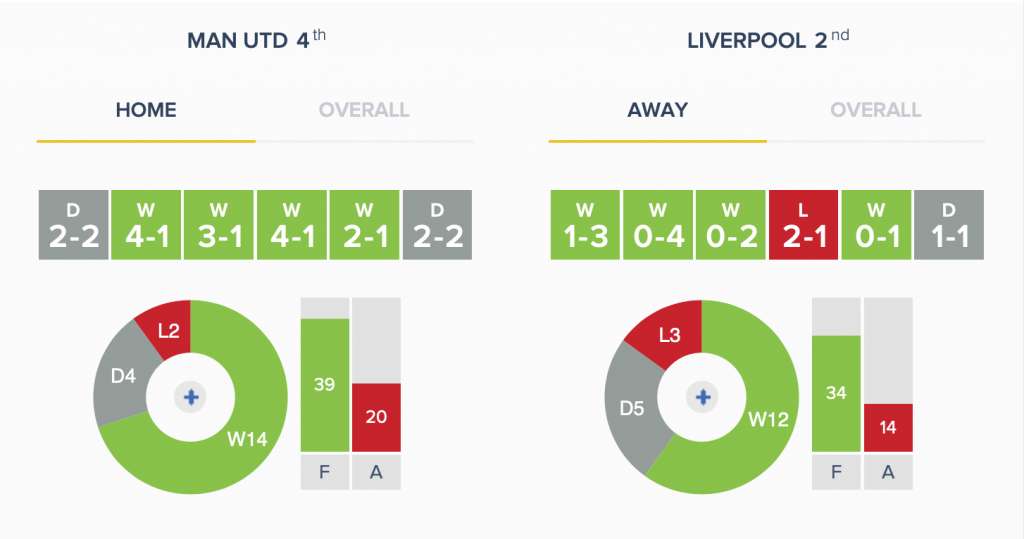
Task: Click Liverpool 0-4 win result tile
Action: [x=658, y=225]
